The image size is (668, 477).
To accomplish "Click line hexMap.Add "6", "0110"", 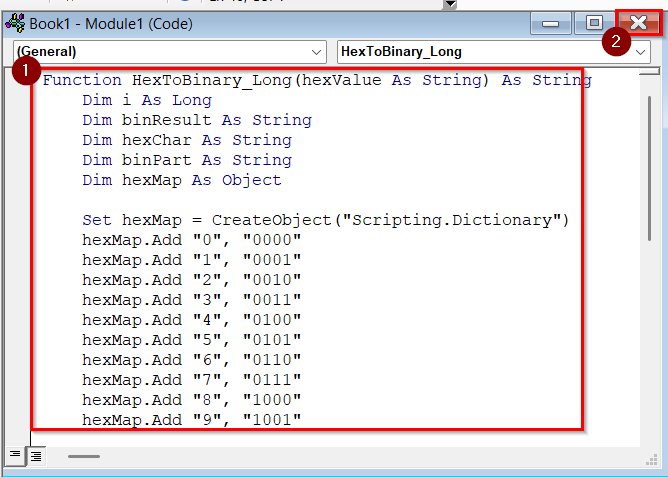I will point(192,361).
